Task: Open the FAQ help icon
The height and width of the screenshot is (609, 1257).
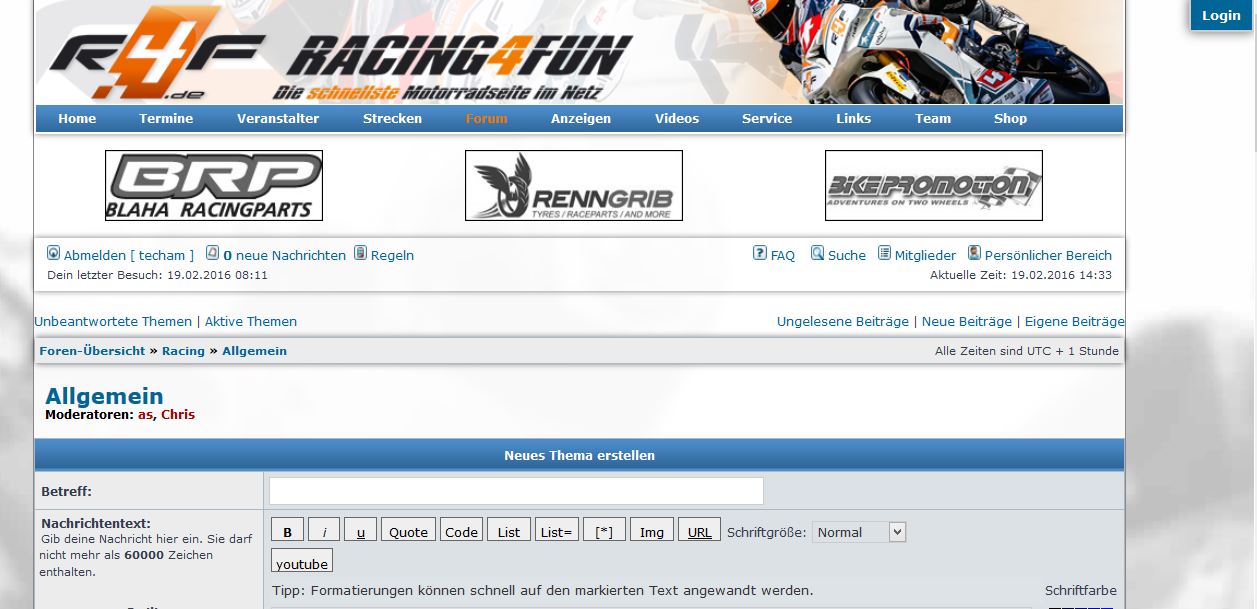Action: pos(760,254)
